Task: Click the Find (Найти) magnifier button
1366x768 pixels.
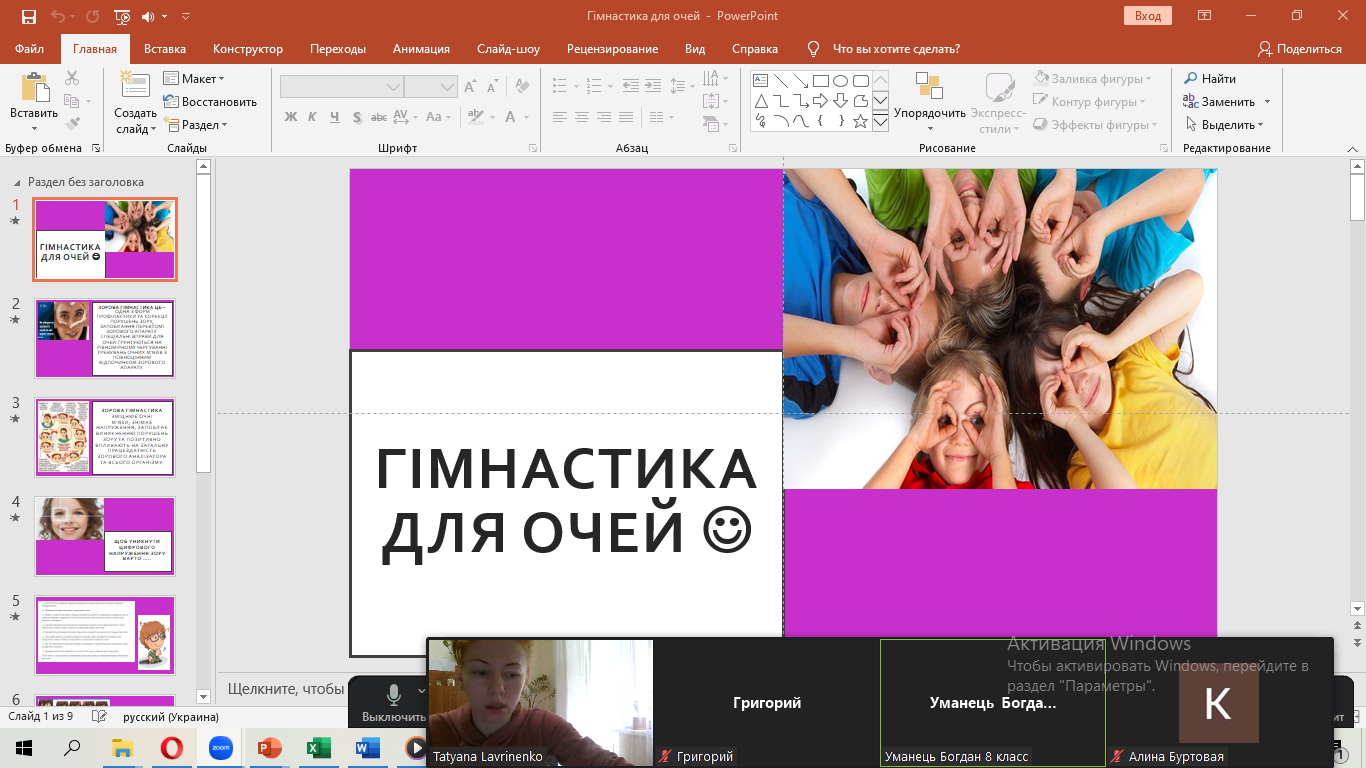Action: (x=1210, y=79)
